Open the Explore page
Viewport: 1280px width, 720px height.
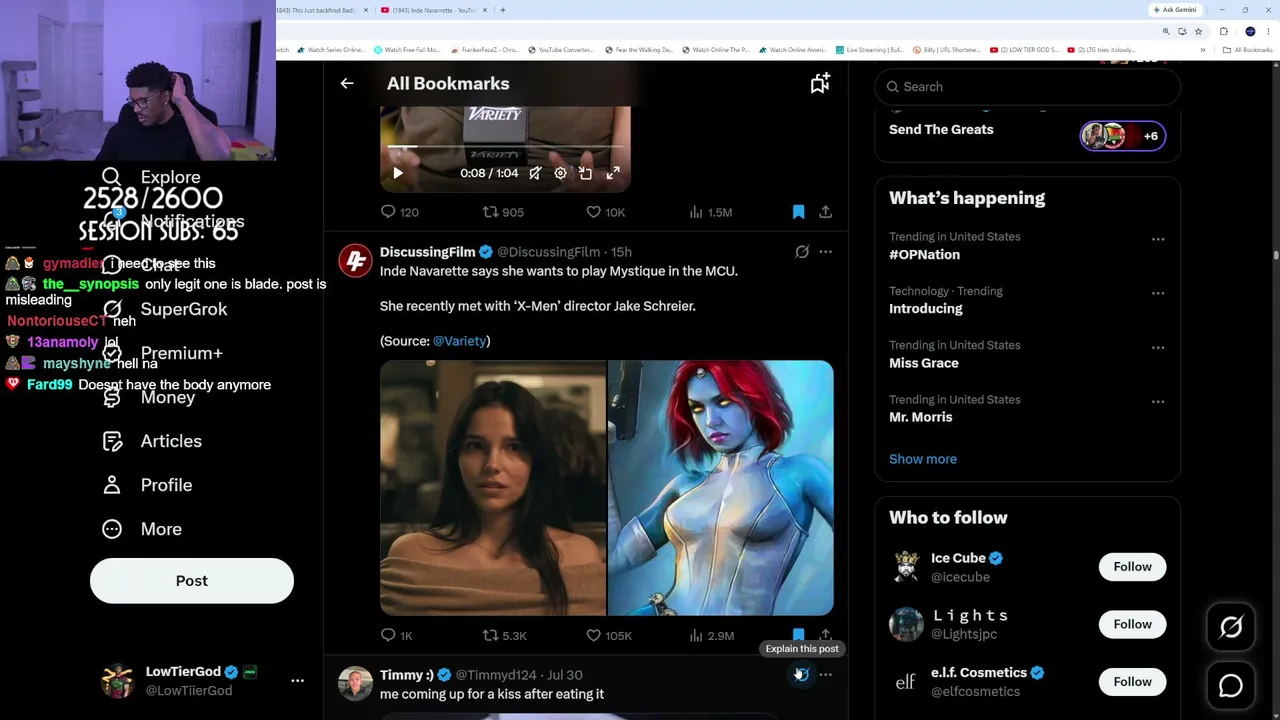[x=151, y=177]
